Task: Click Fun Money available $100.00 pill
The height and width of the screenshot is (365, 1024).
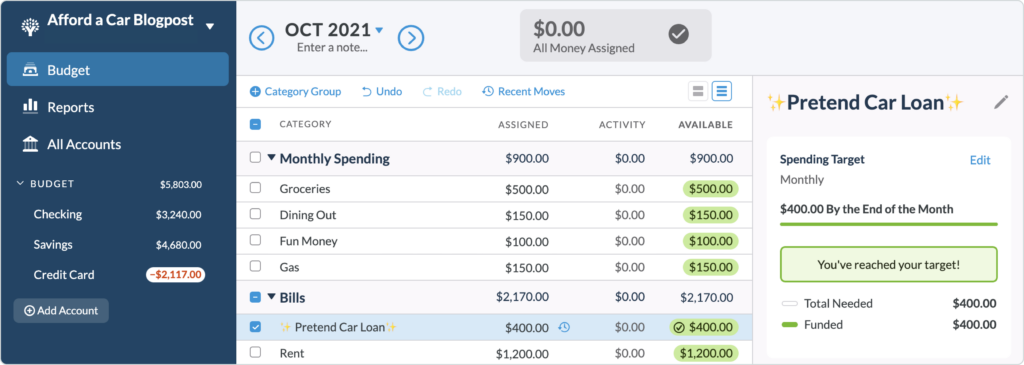Action: [x=711, y=241]
